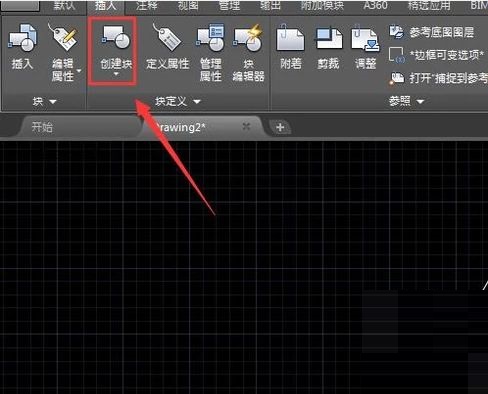Open the 精选应用 ribbon tab
Screen dimensions: 488x394
tap(429, 5)
